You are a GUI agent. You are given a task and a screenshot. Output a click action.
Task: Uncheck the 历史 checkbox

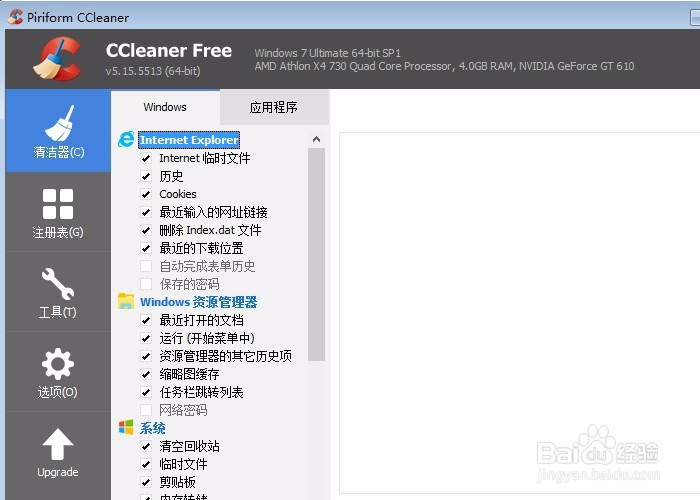146,176
